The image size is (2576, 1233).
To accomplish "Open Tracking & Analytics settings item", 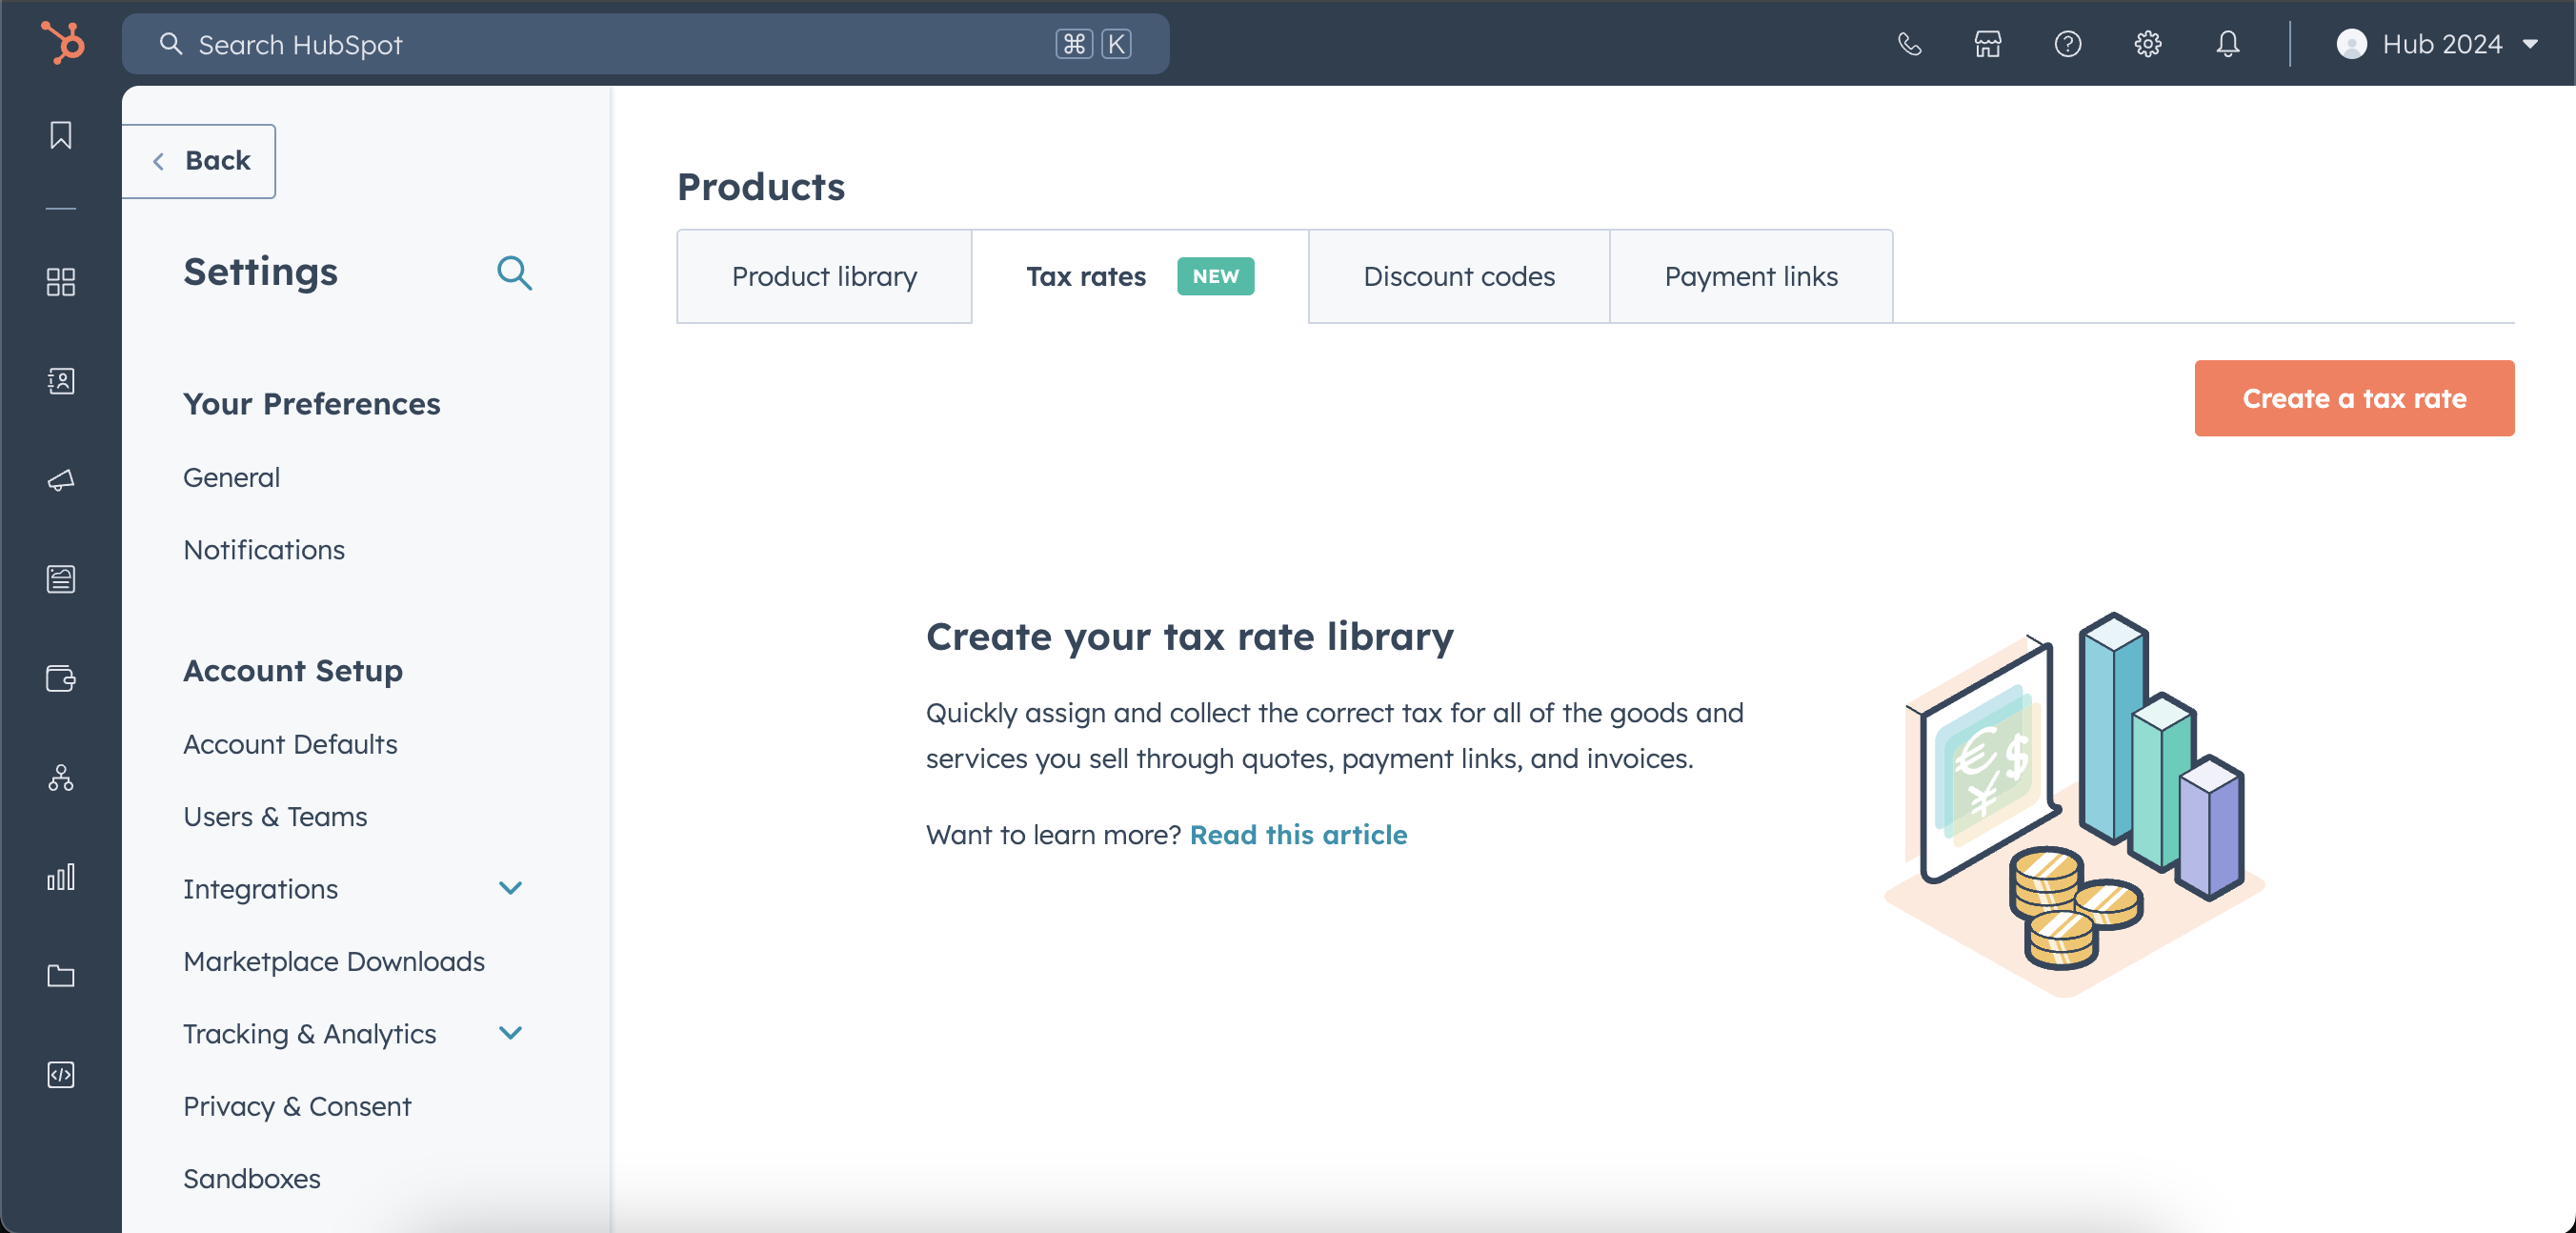I will 310,1034.
